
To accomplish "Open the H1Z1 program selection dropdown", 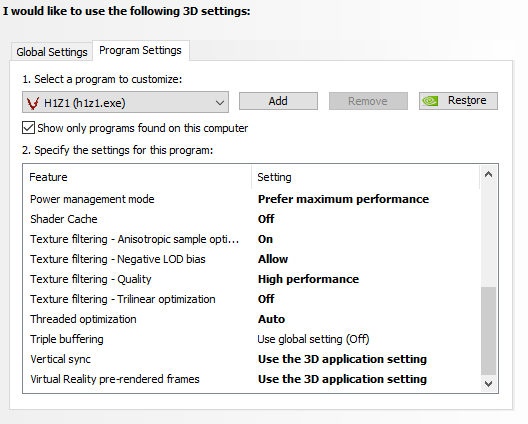I will [x=125, y=102].
